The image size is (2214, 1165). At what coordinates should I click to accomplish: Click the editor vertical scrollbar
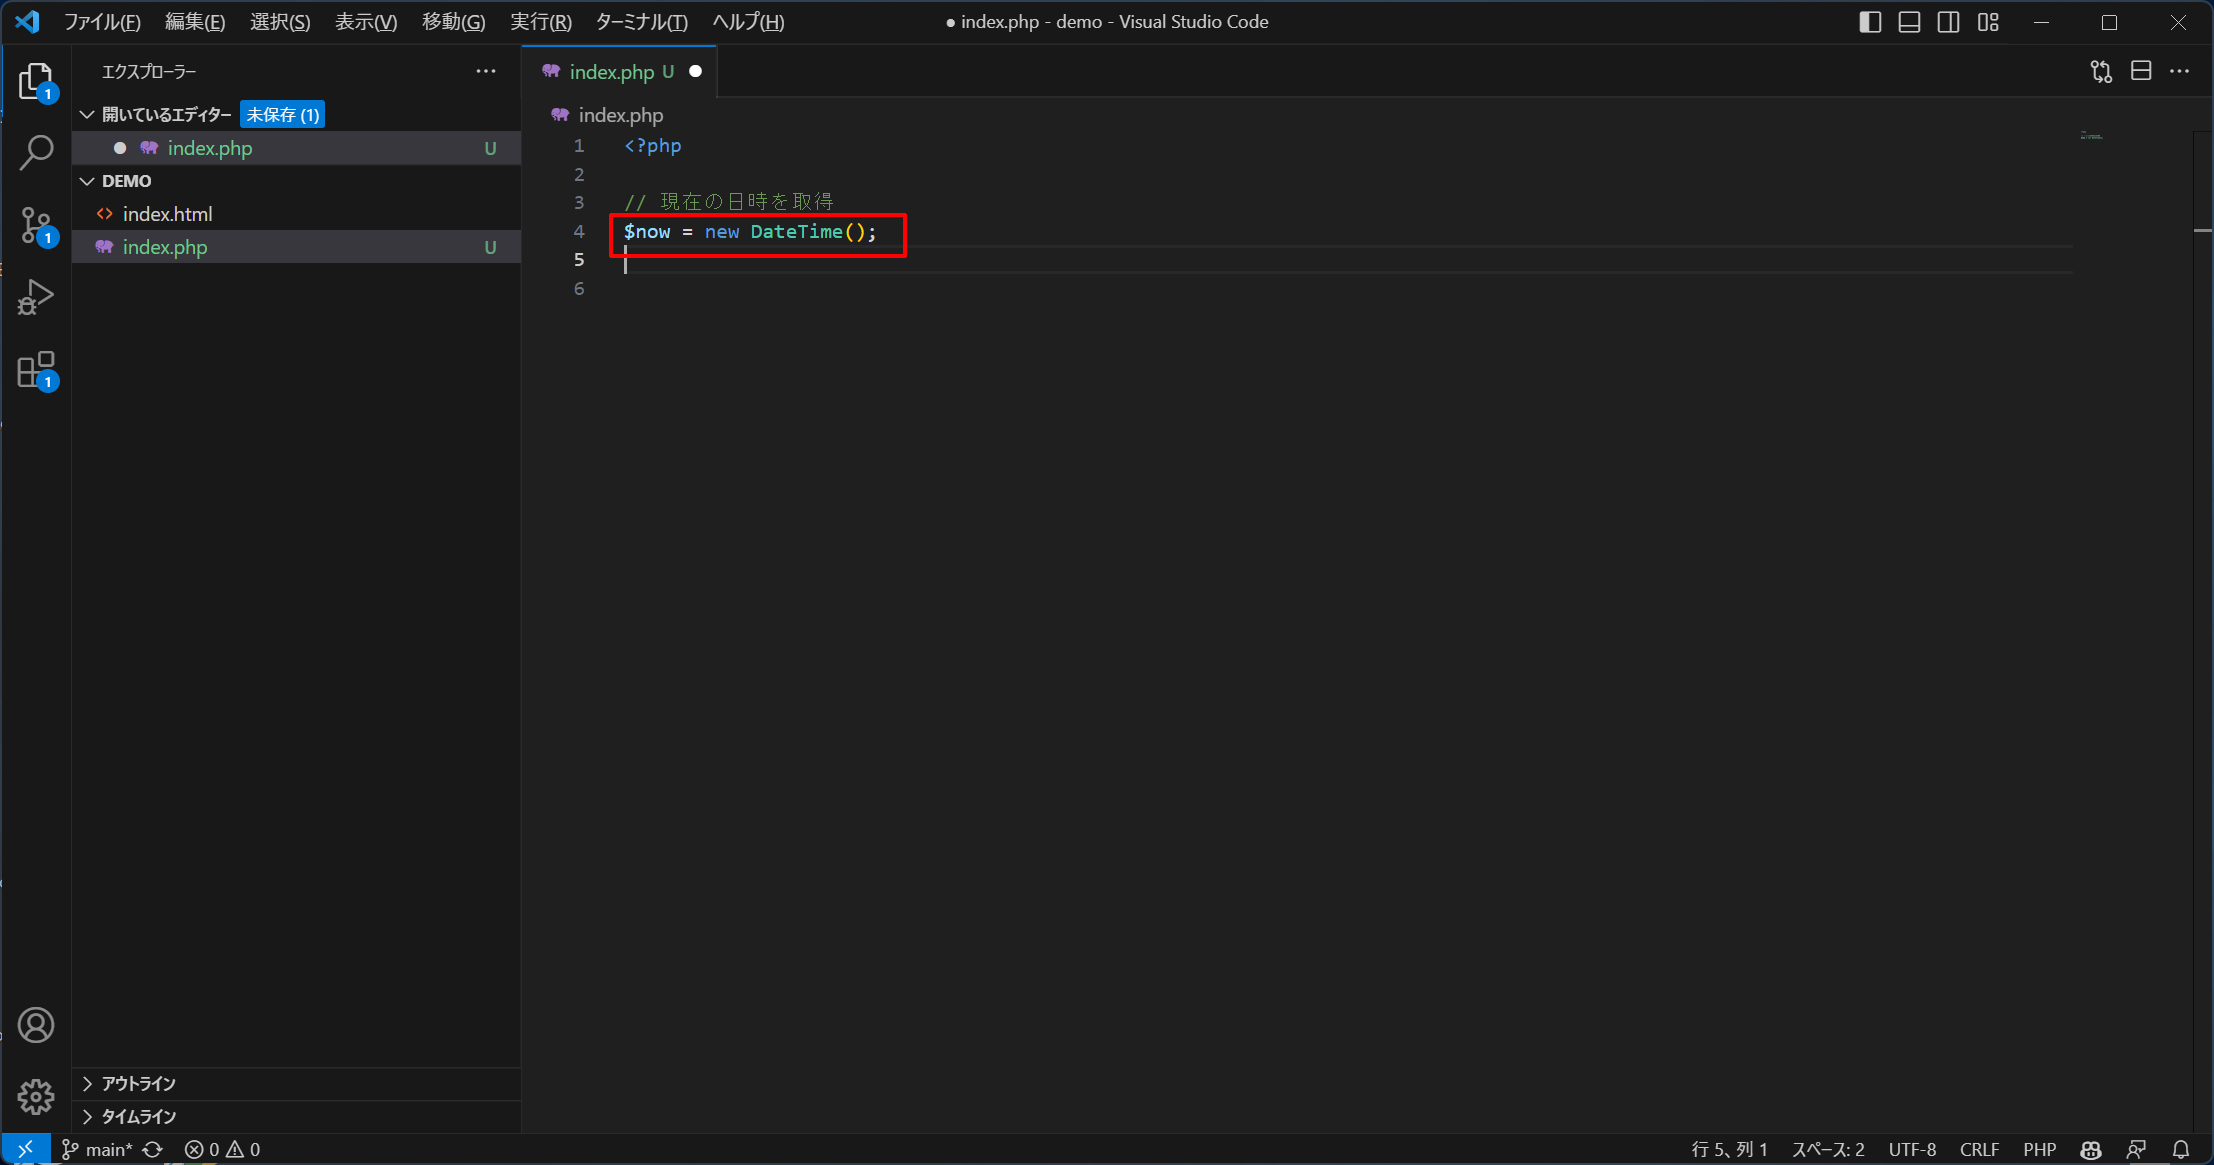tap(2203, 630)
